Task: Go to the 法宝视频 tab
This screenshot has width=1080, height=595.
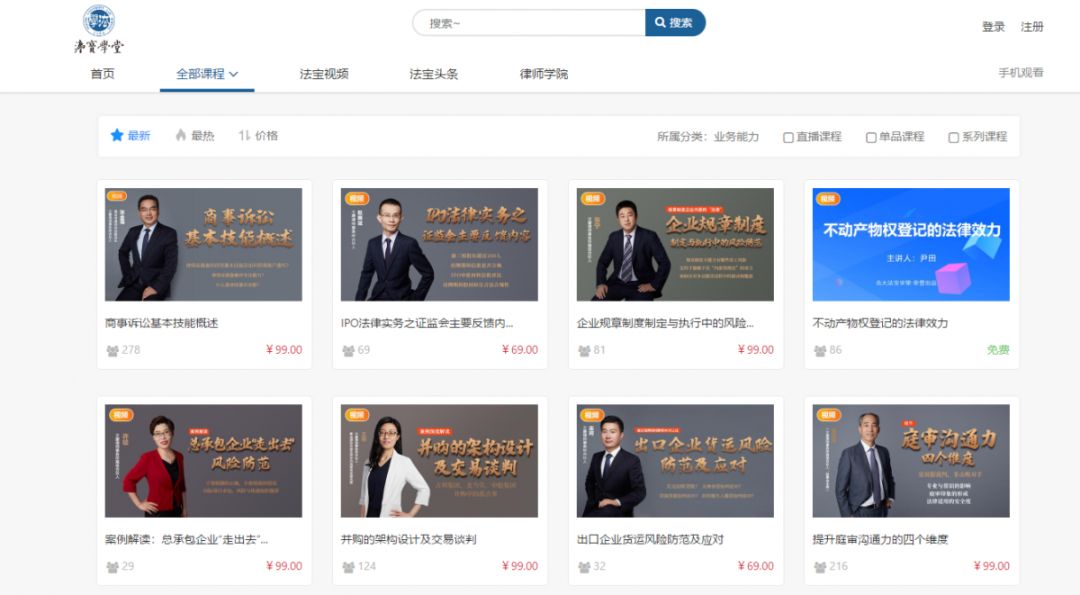Action: click(324, 74)
